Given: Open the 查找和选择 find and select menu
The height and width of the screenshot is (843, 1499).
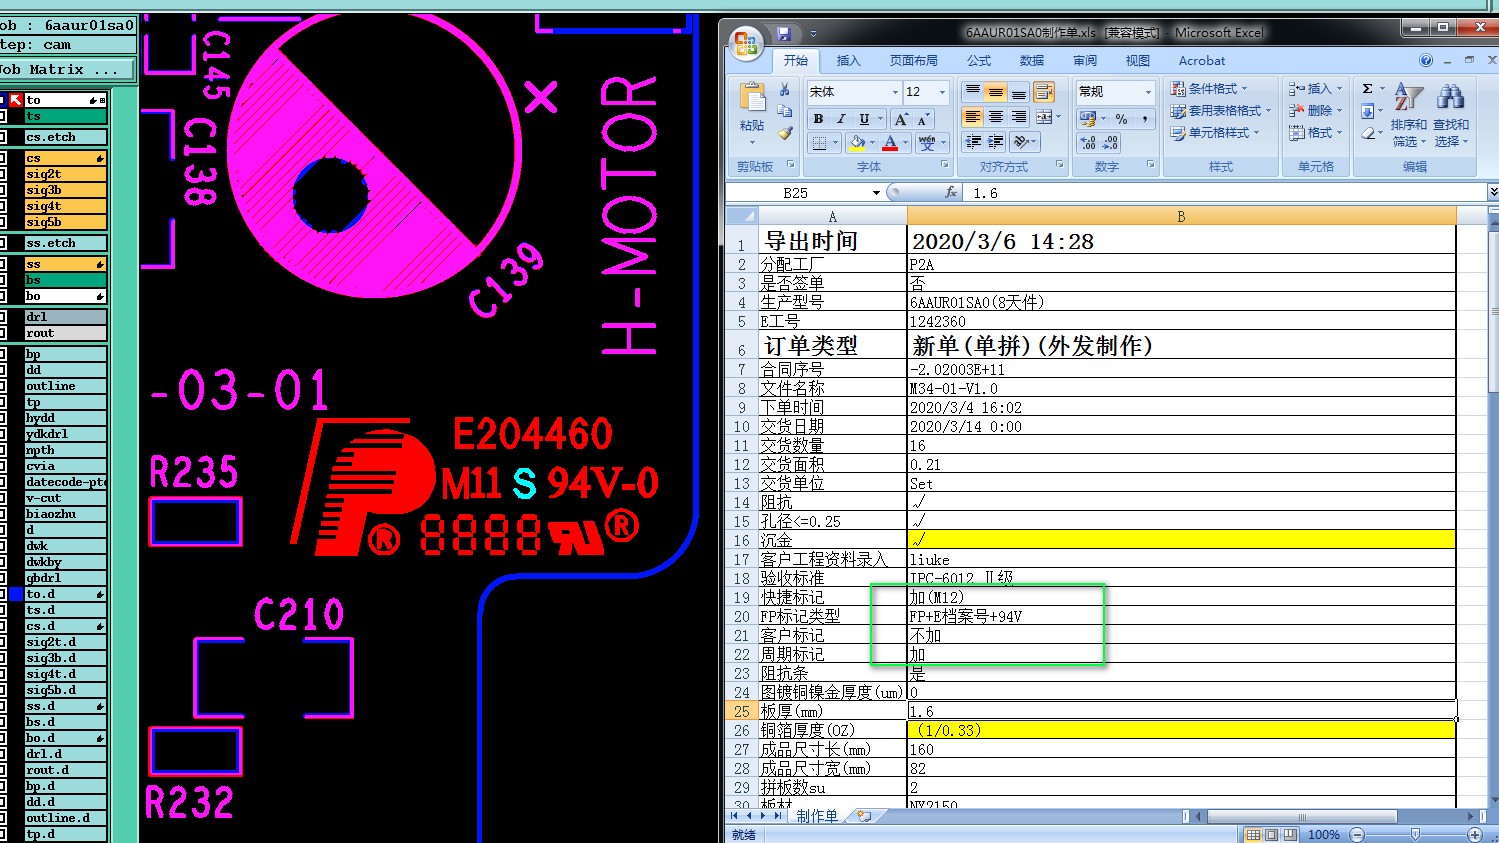Looking at the screenshot, I should click(1451, 114).
